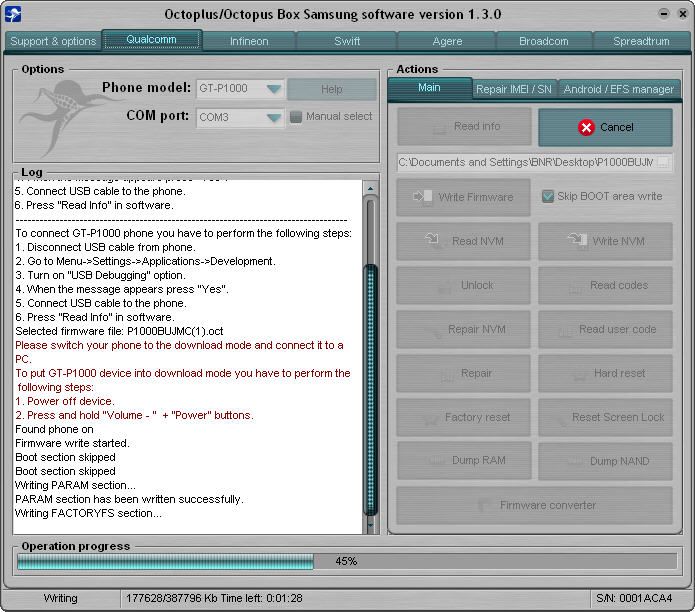
Task: Click the Repair NVM button
Action: click(463, 329)
